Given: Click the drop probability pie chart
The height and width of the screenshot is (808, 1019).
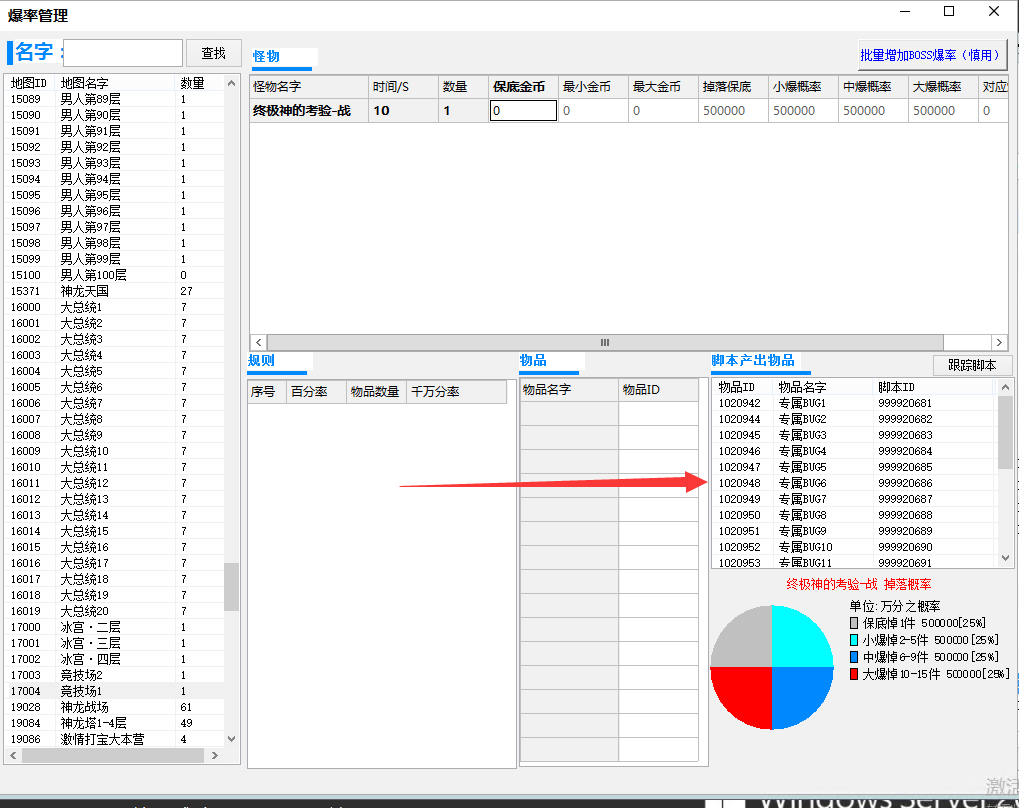Looking at the screenshot, I should 772,667.
